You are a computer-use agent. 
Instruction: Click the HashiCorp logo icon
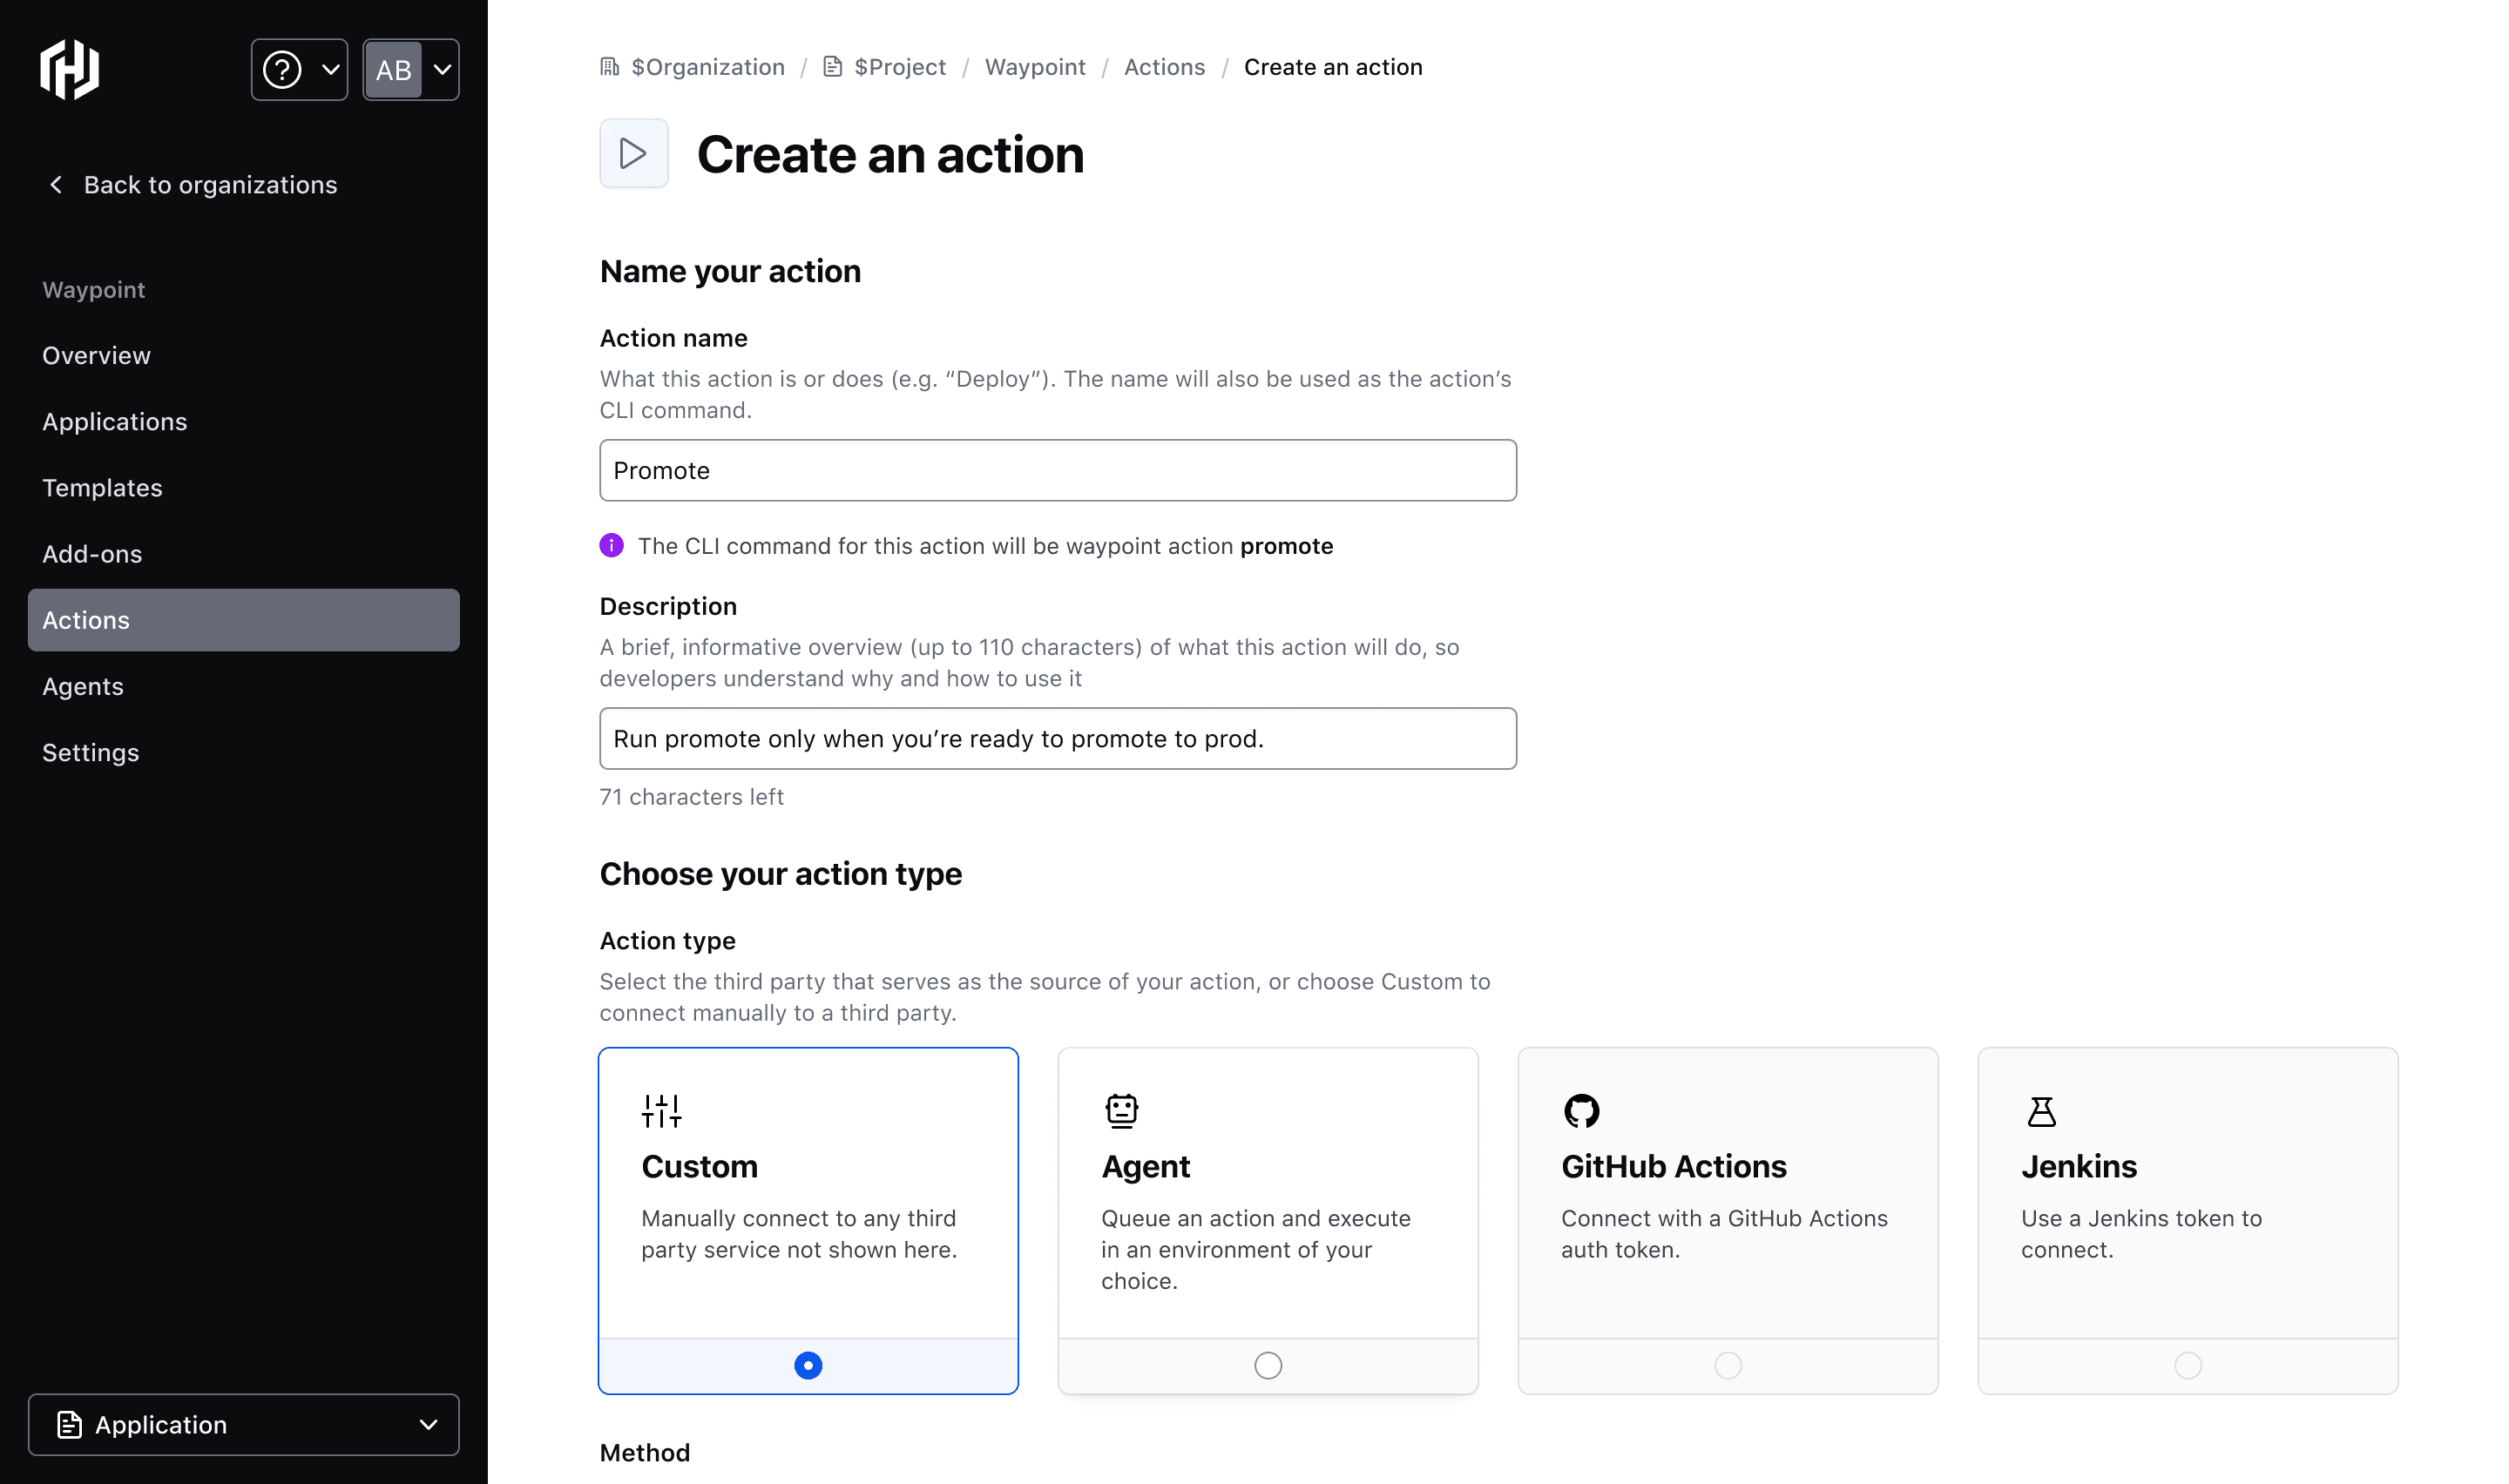69,70
